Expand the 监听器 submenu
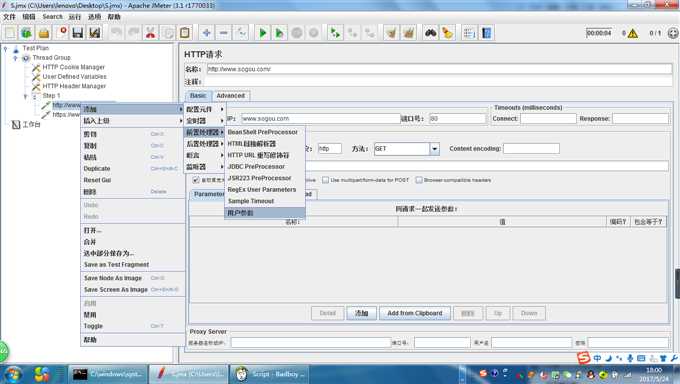This screenshot has height=384, width=680. tap(205, 167)
